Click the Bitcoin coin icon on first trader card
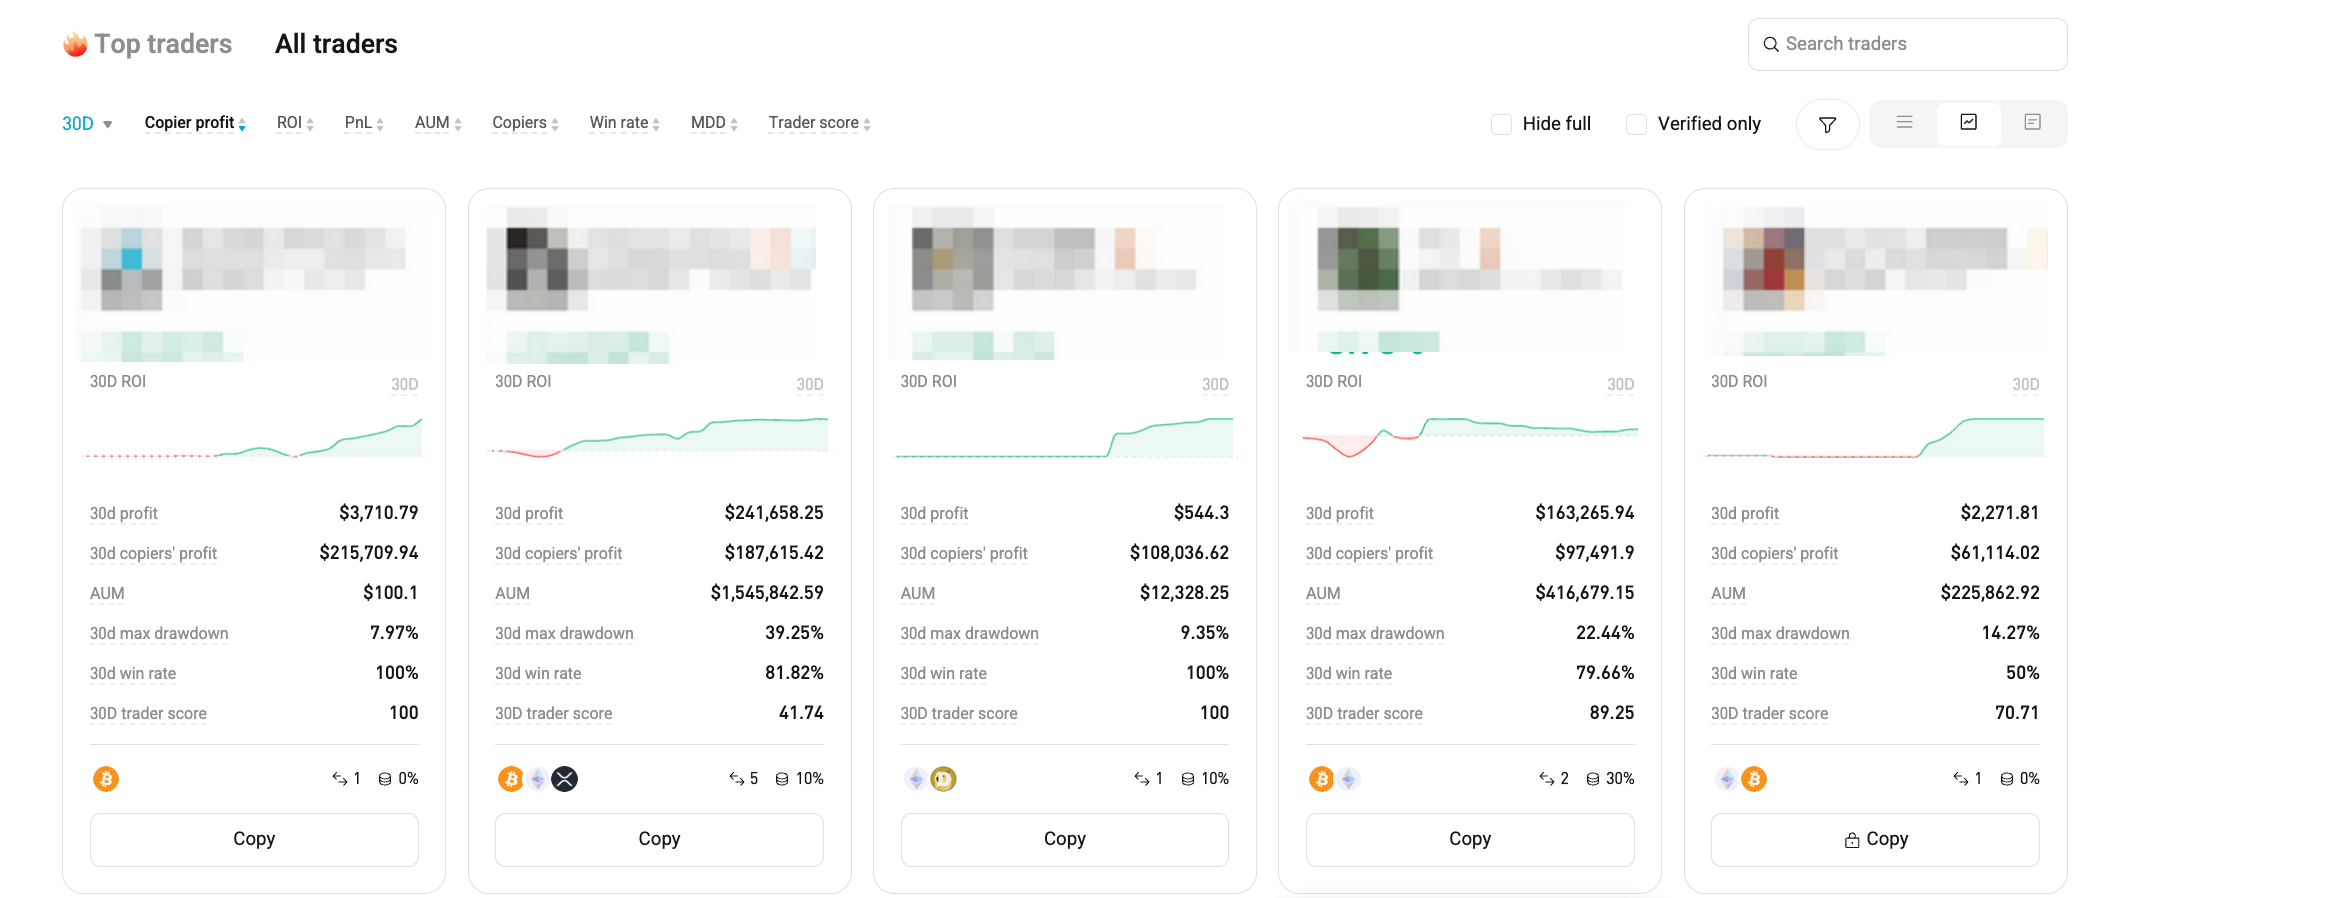This screenshot has width=2340, height=898. (106, 778)
